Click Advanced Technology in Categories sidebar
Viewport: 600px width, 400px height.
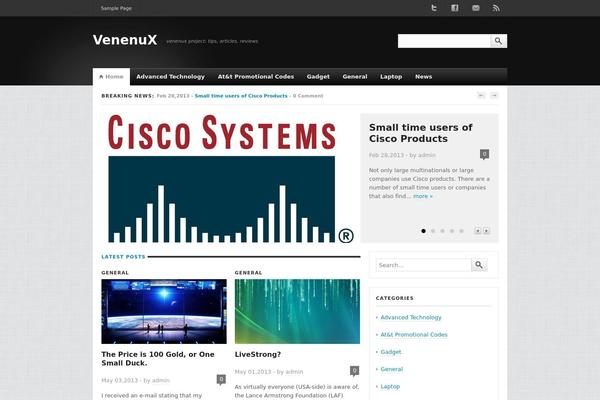pyautogui.click(x=411, y=317)
